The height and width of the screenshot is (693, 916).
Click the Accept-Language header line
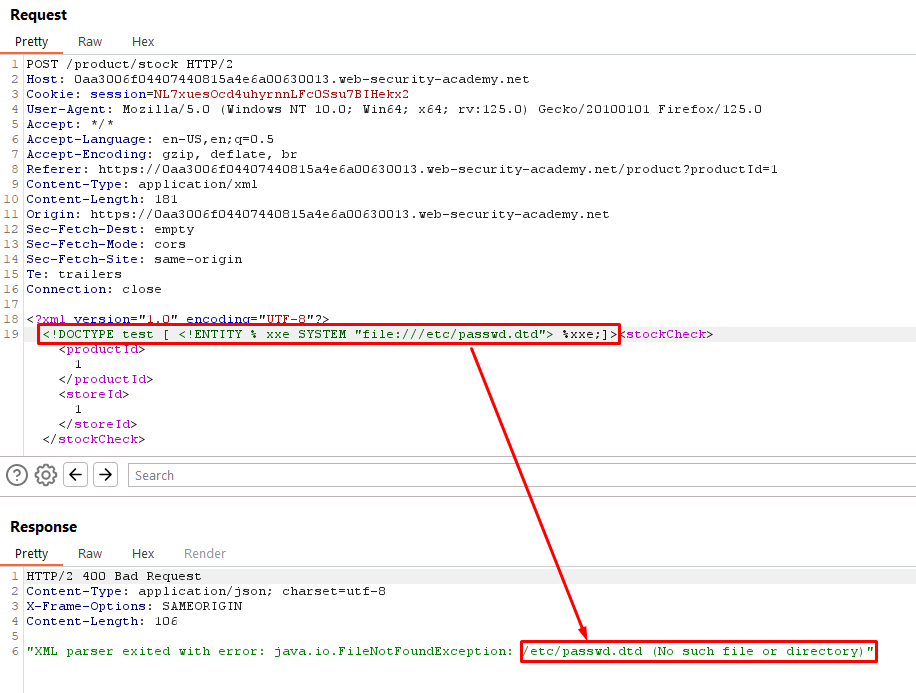pos(150,139)
